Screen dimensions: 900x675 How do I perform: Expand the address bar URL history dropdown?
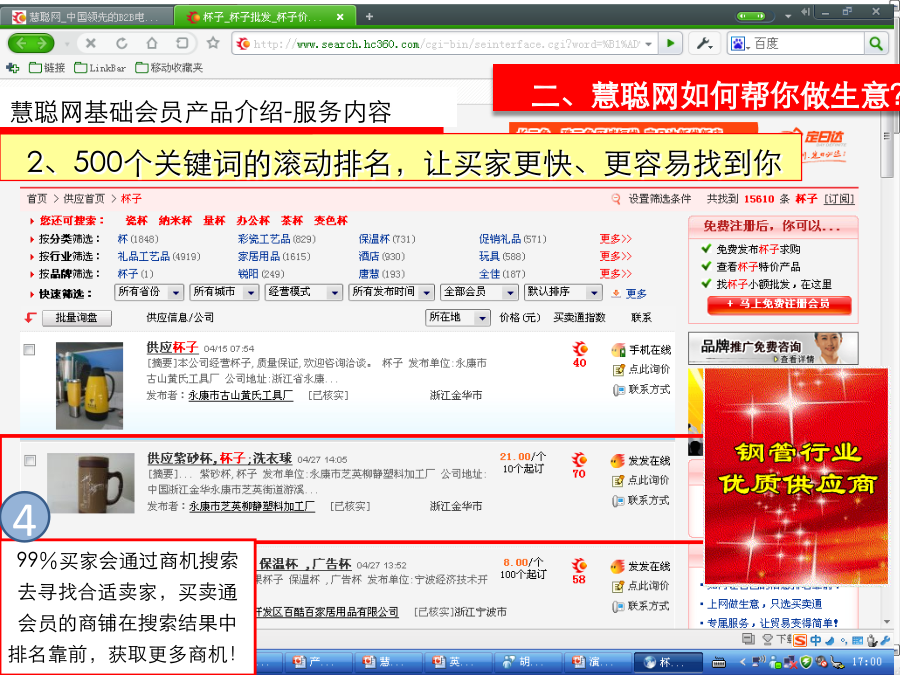pos(649,44)
